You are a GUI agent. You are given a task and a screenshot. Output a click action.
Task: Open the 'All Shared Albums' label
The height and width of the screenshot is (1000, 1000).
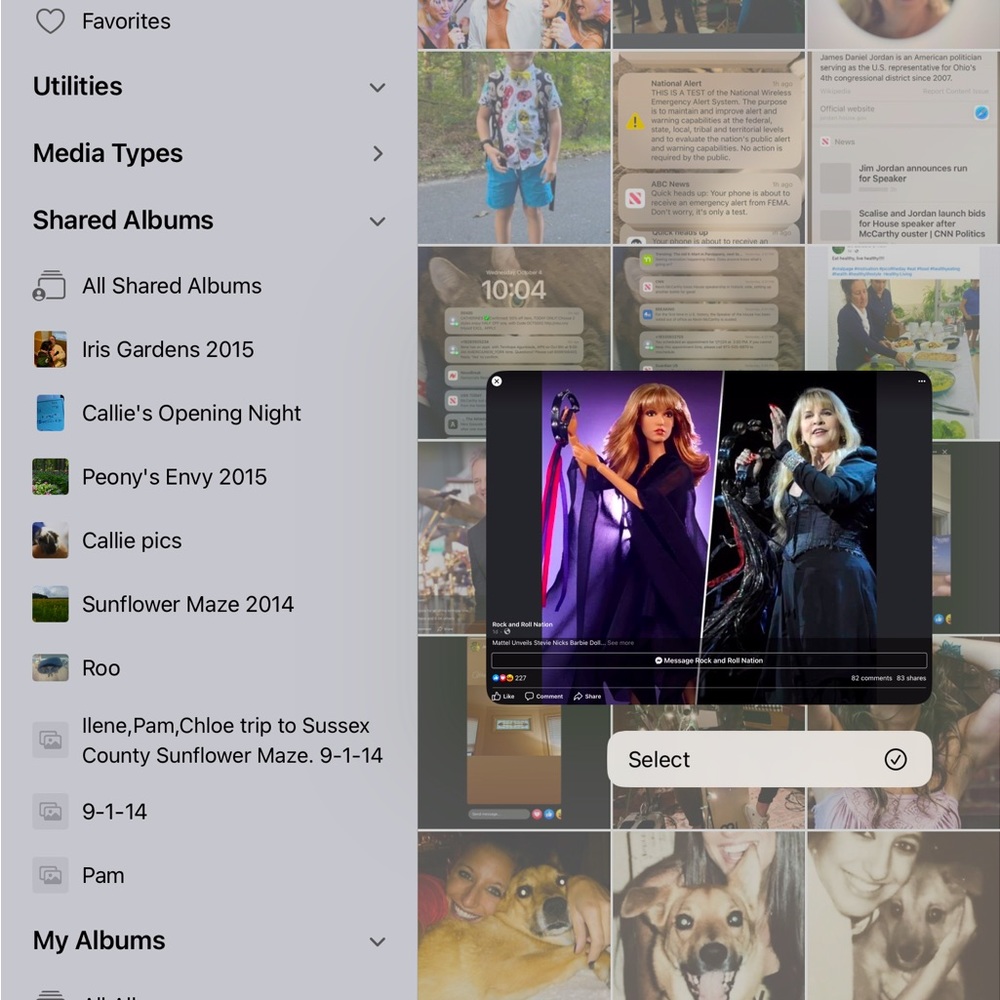(172, 286)
